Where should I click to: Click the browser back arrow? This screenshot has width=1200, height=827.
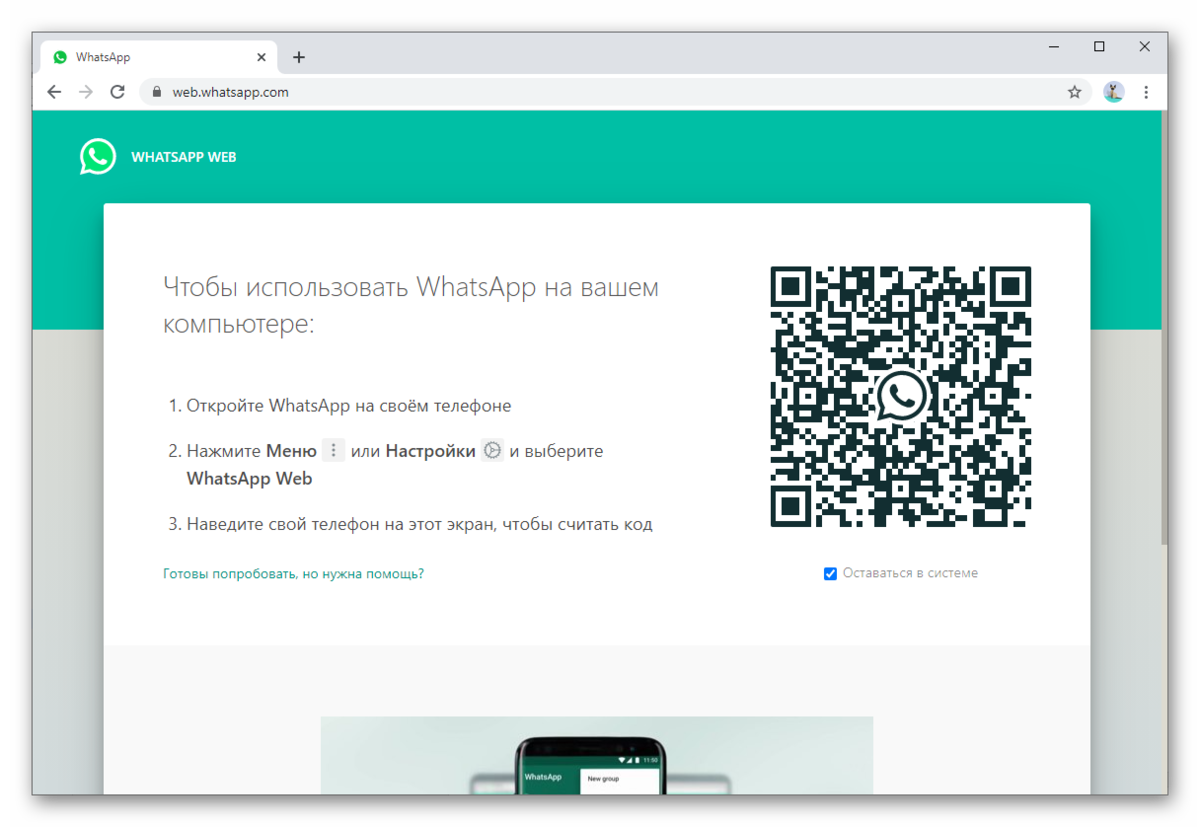54,92
